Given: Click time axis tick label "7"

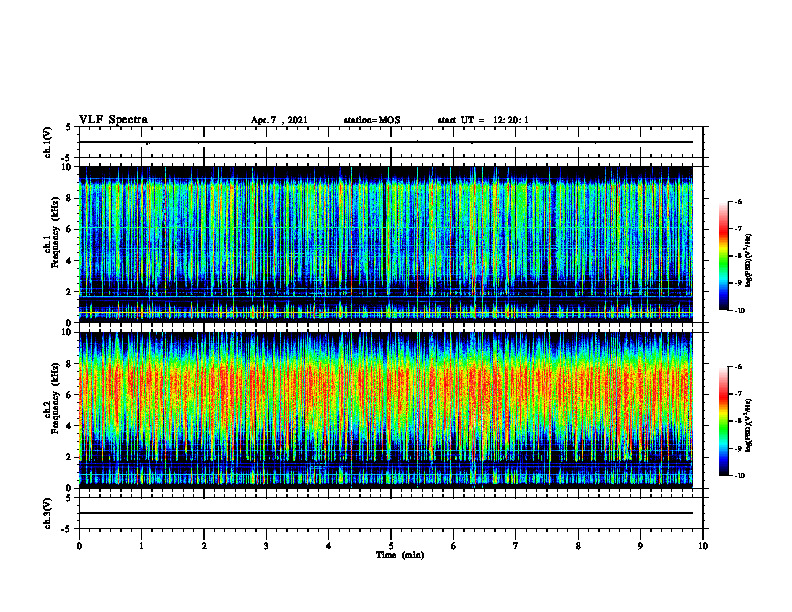Looking at the screenshot, I should (516, 546).
